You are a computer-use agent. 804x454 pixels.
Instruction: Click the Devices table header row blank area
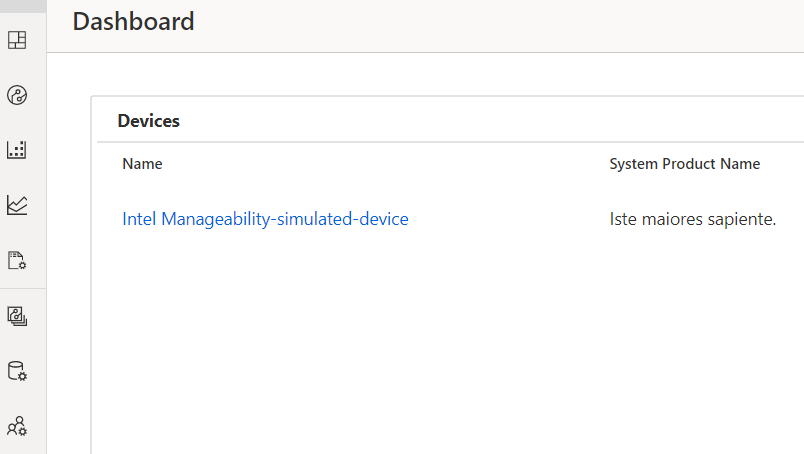coord(400,164)
